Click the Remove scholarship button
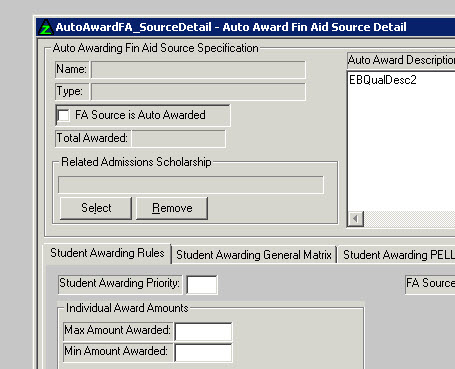The image size is (455, 369). point(172,208)
